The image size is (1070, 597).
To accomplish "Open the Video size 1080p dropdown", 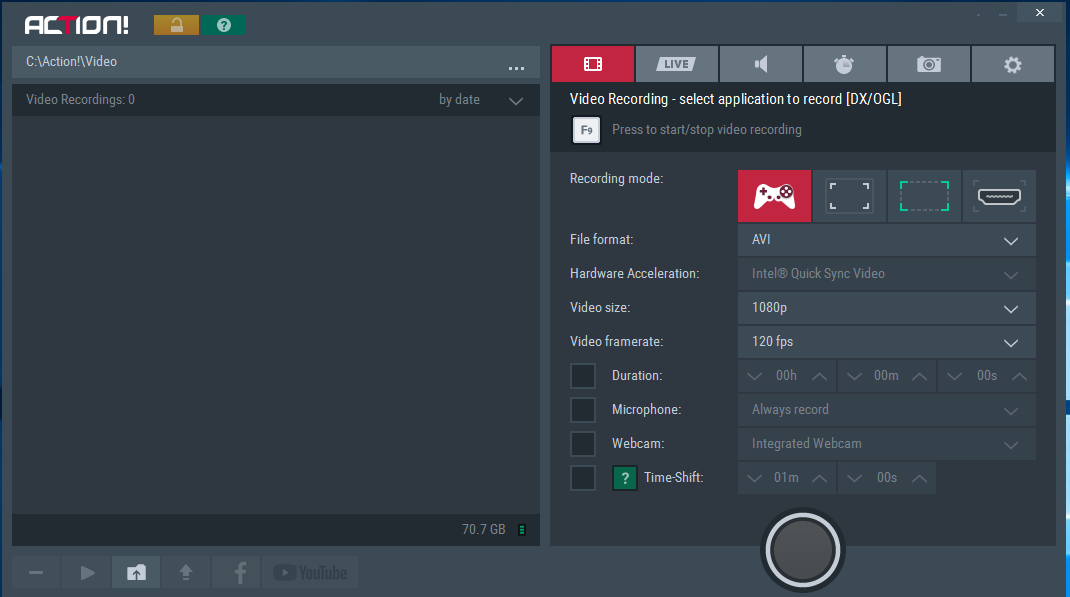I will pyautogui.click(x=886, y=309).
